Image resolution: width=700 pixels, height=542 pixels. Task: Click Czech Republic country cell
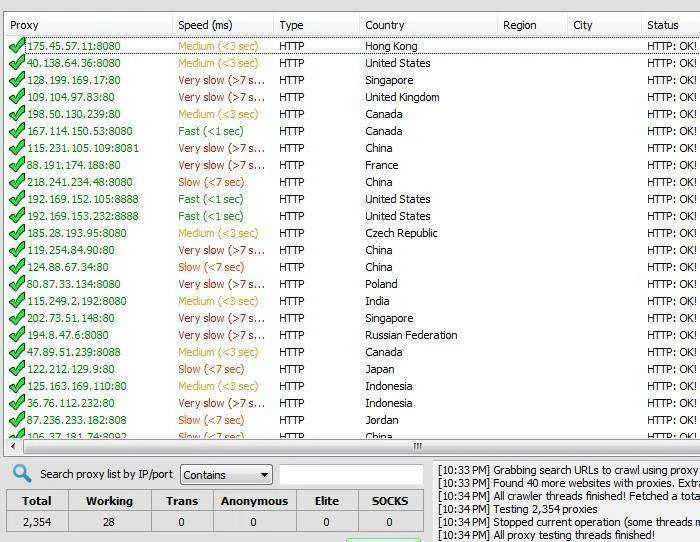click(x=401, y=233)
